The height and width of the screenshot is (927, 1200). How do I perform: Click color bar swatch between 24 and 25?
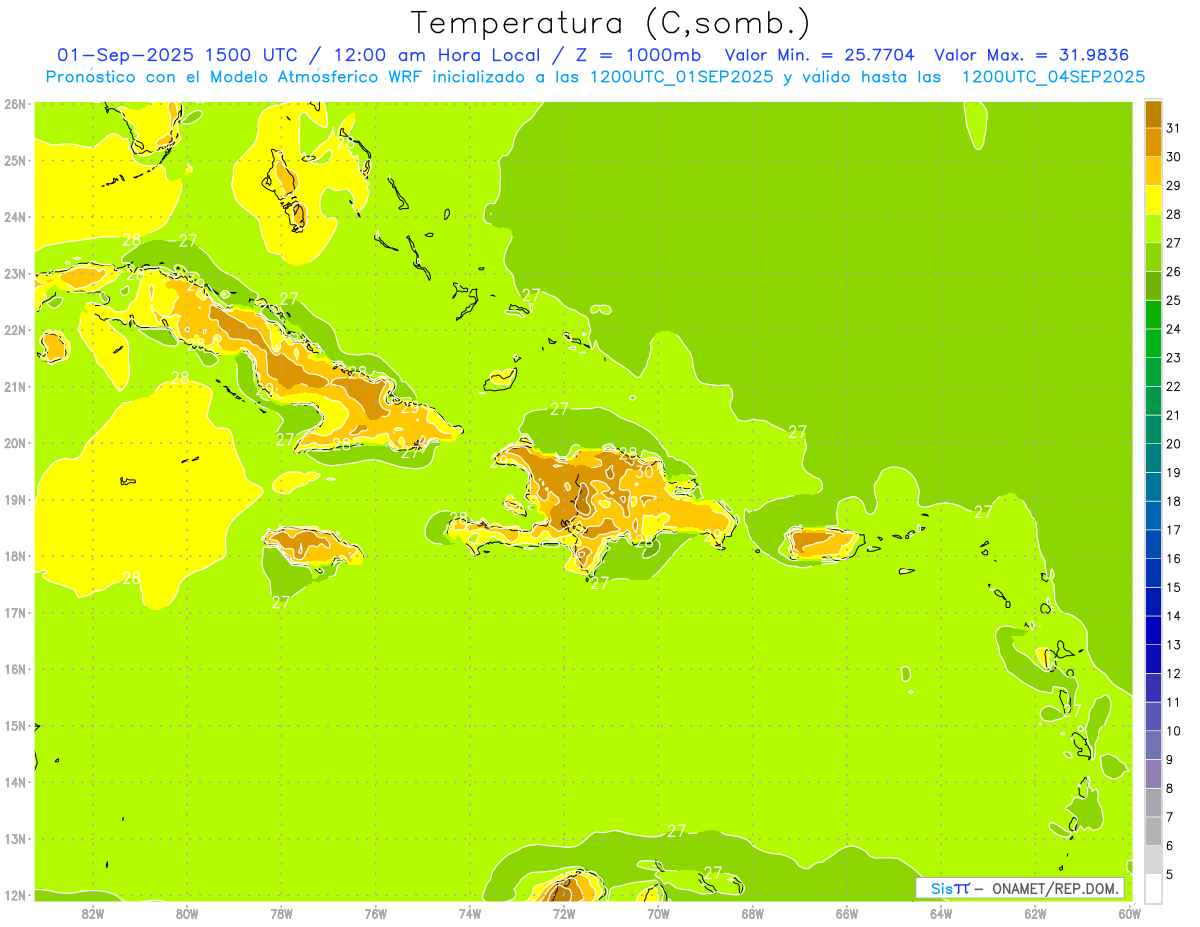click(1153, 315)
